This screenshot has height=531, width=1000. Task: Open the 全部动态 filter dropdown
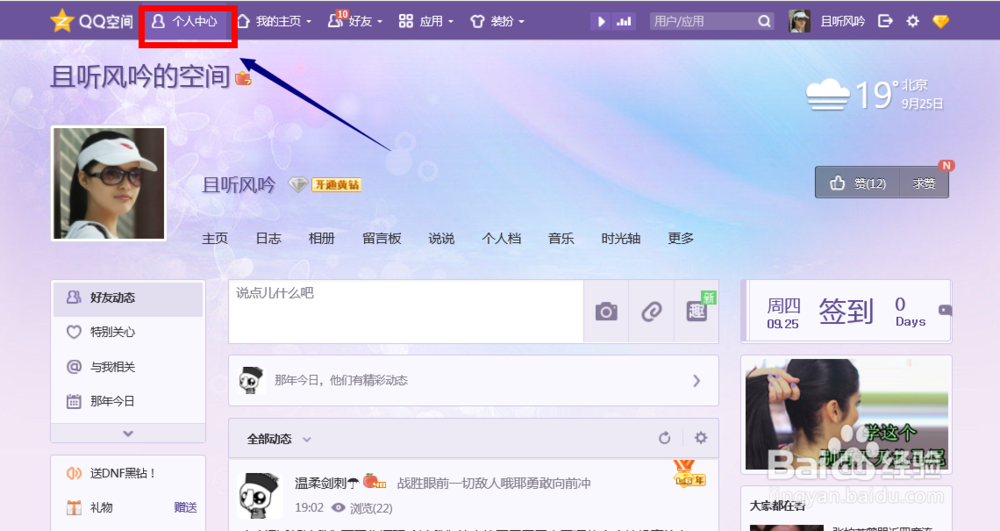point(279,439)
